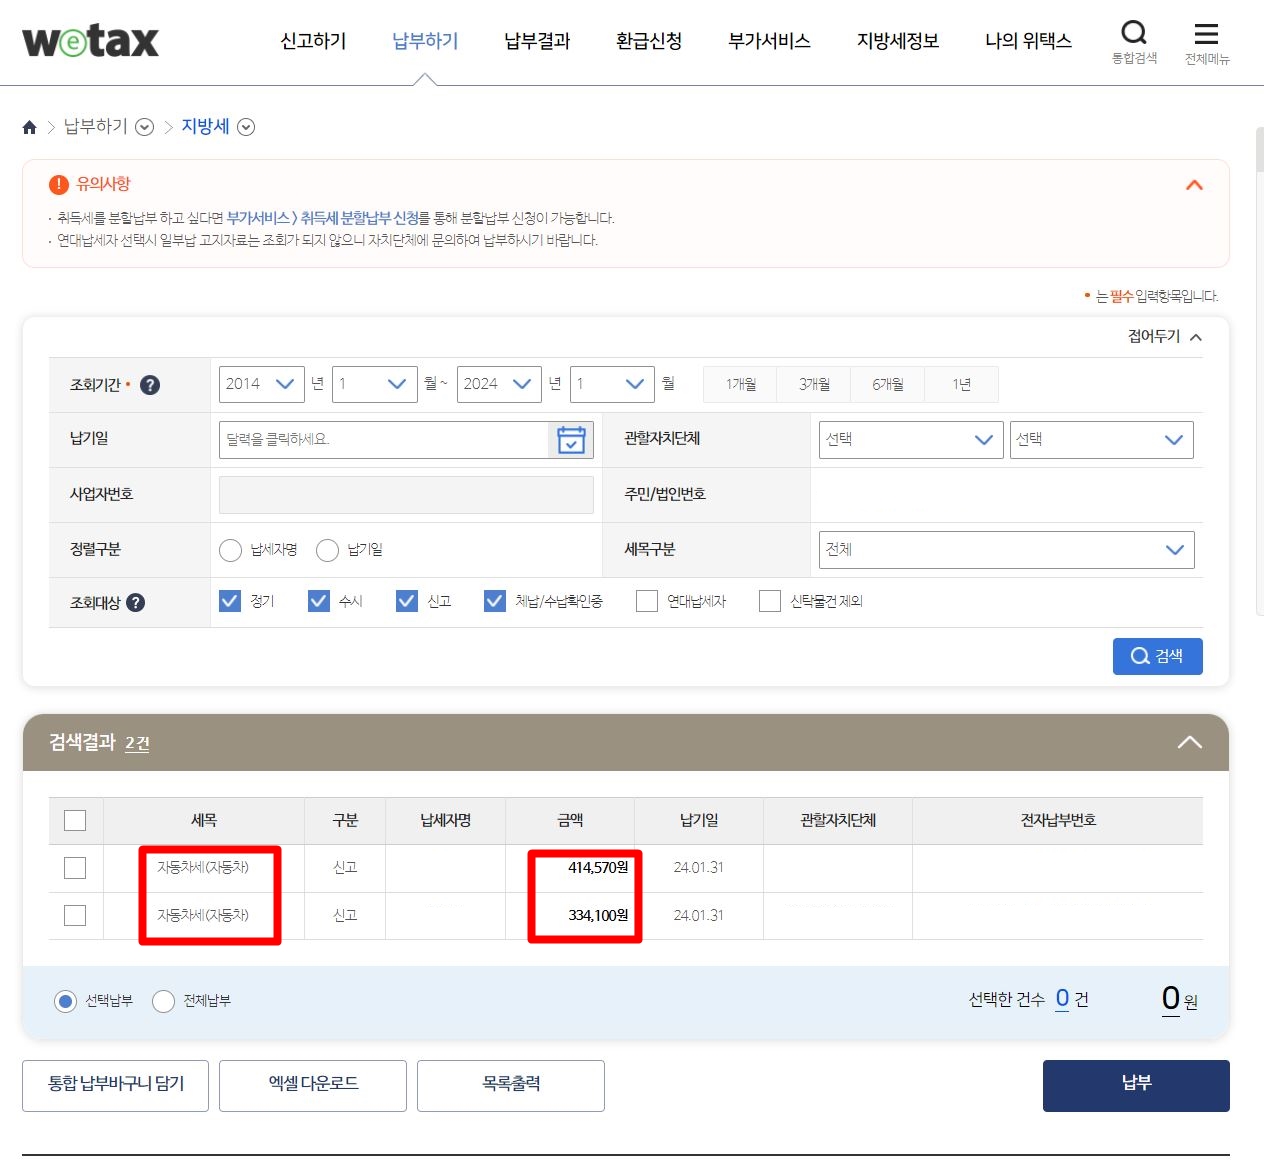This screenshot has width=1264, height=1170.
Task: Open the 신고하기 menu
Action: [313, 41]
